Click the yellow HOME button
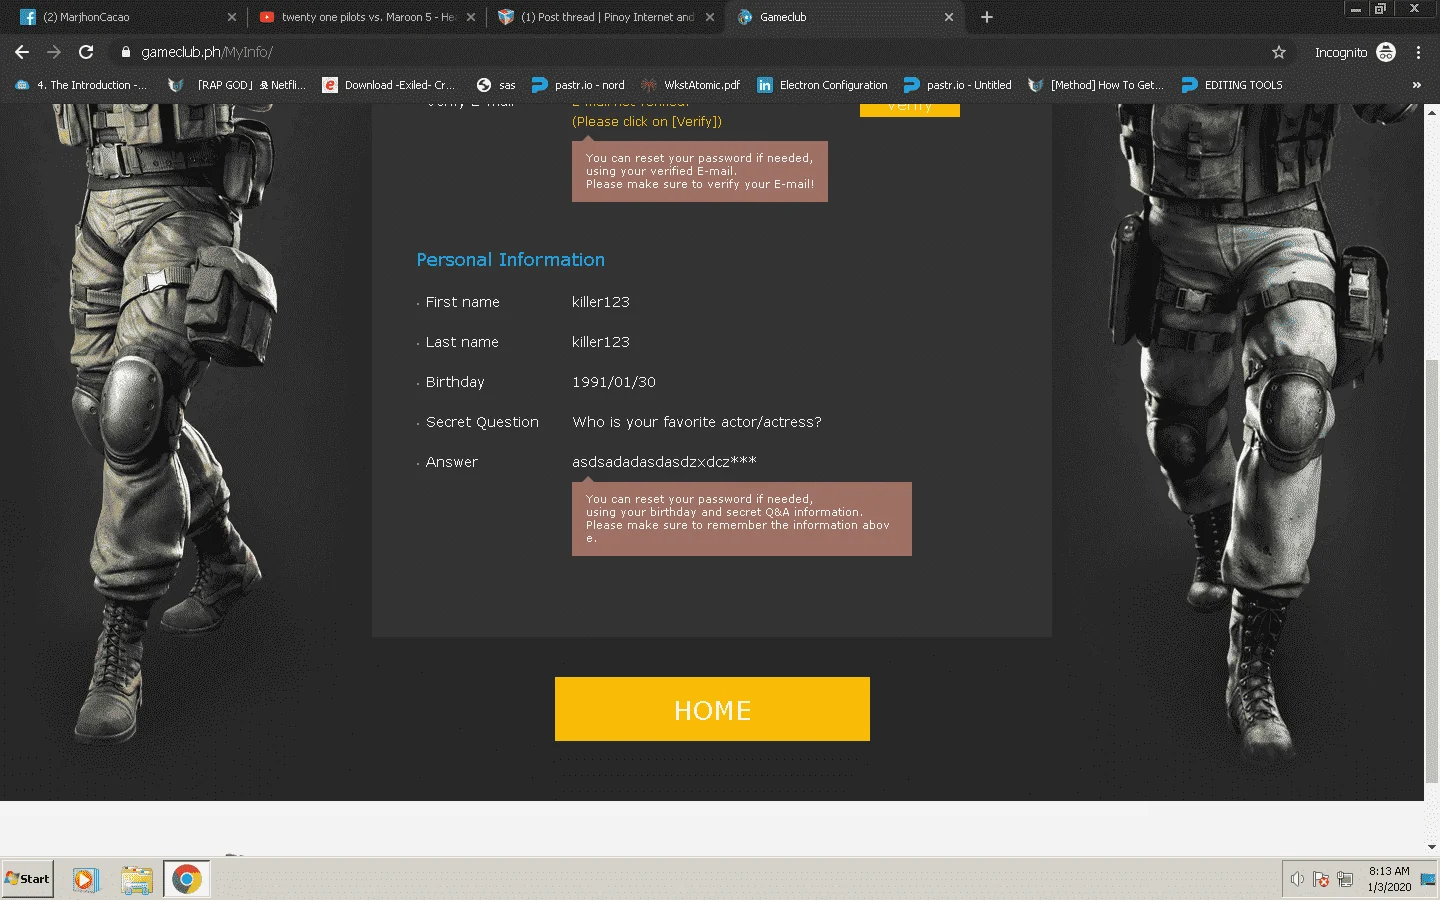 [712, 709]
